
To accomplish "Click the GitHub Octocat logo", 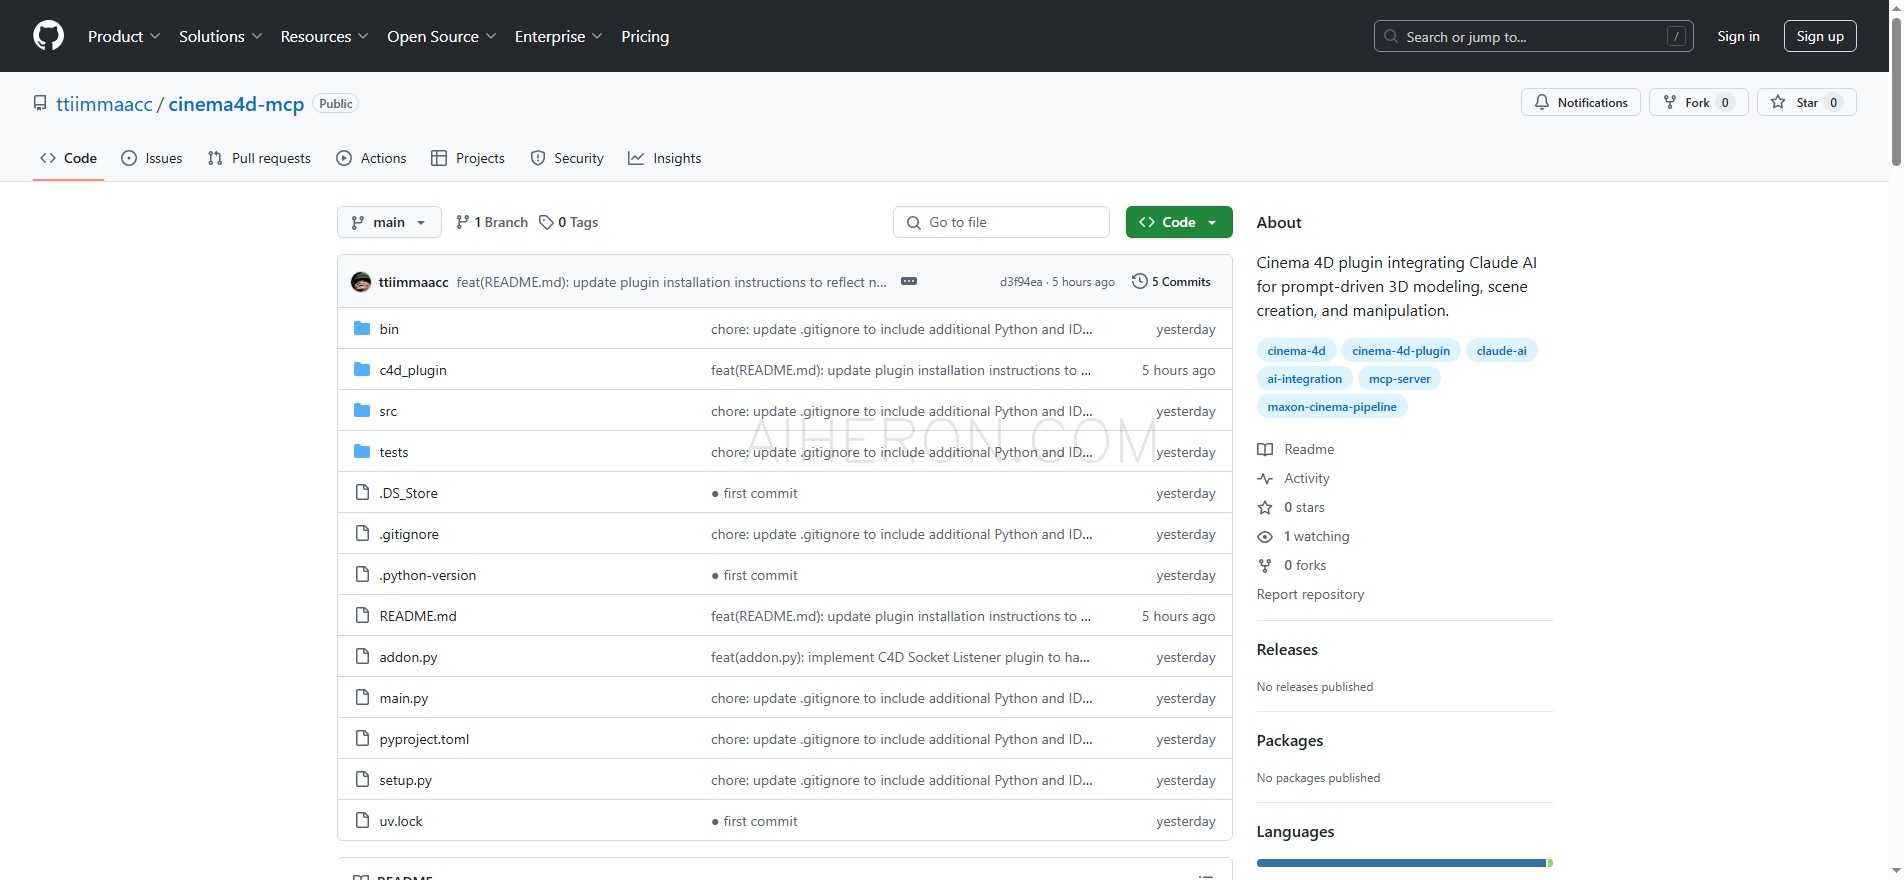I will (x=48, y=36).
